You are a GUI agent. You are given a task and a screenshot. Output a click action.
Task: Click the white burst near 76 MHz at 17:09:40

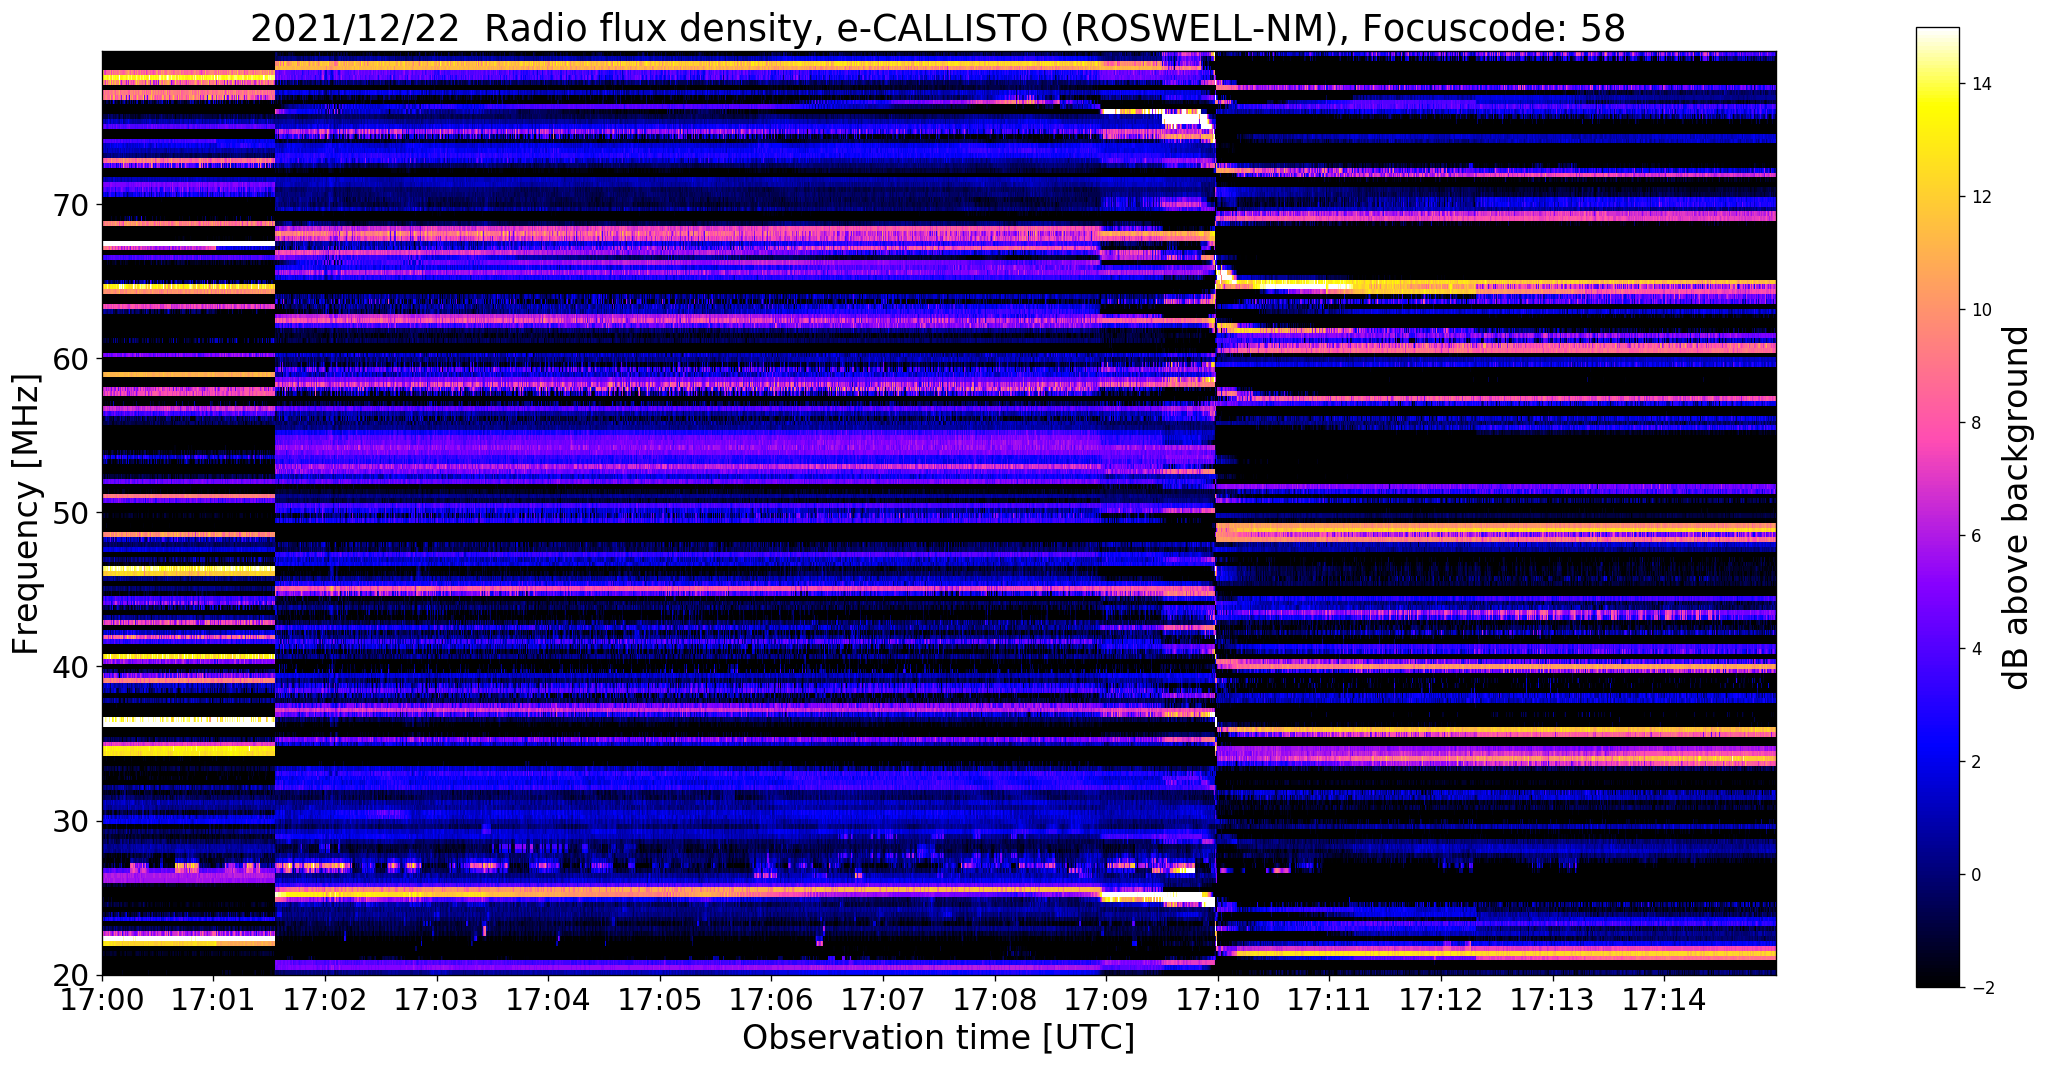(1183, 119)
